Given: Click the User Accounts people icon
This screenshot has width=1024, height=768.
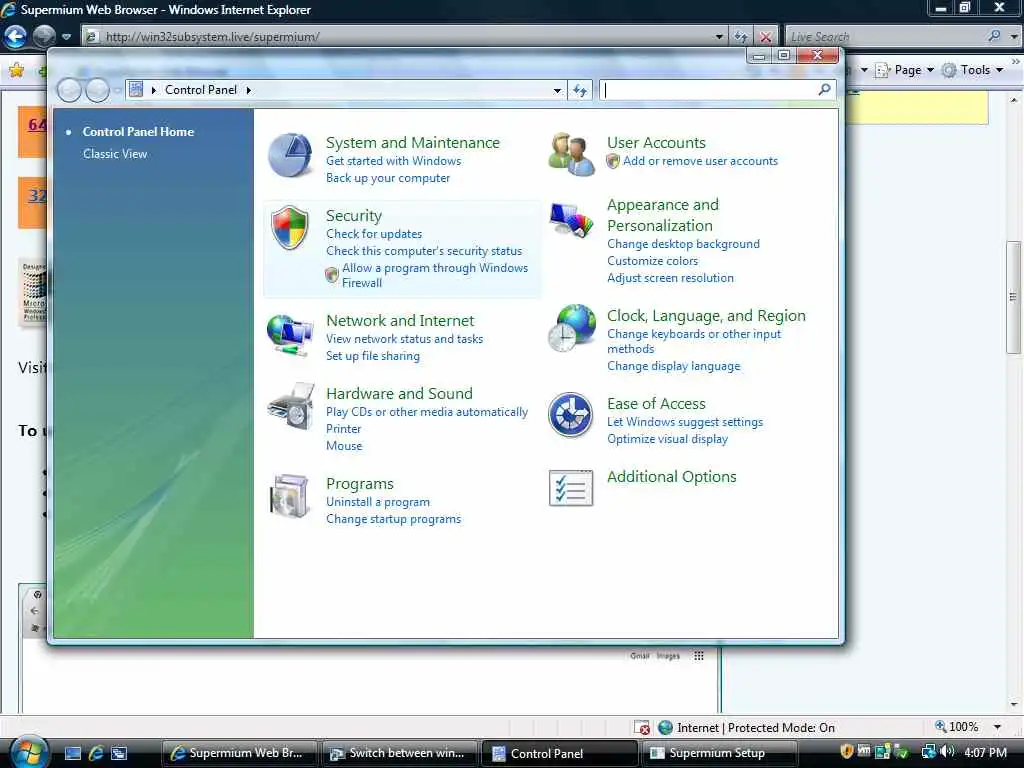Looking at the screenshot, I should pos(571,155).
